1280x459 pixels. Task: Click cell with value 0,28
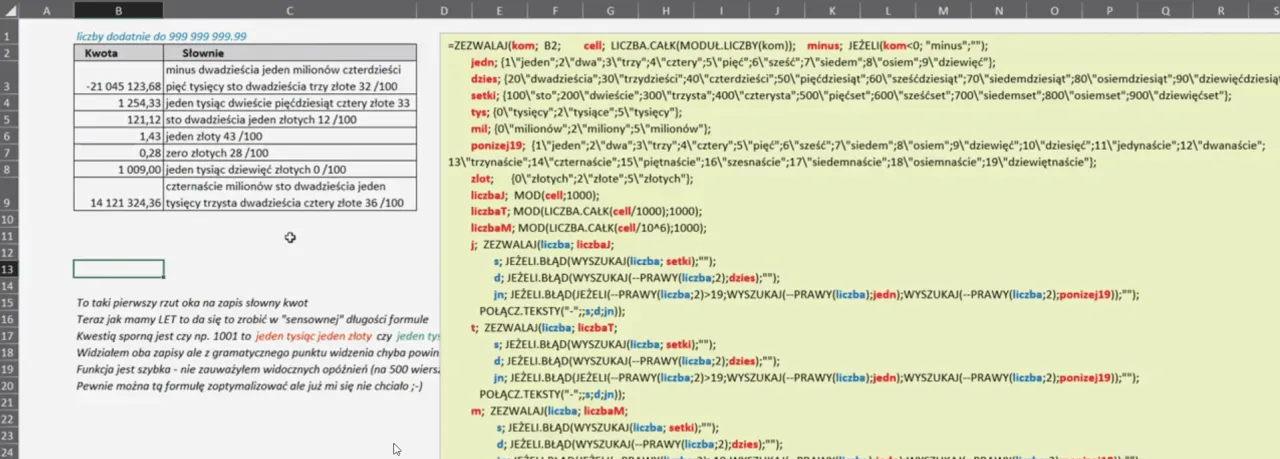(118, 152)
